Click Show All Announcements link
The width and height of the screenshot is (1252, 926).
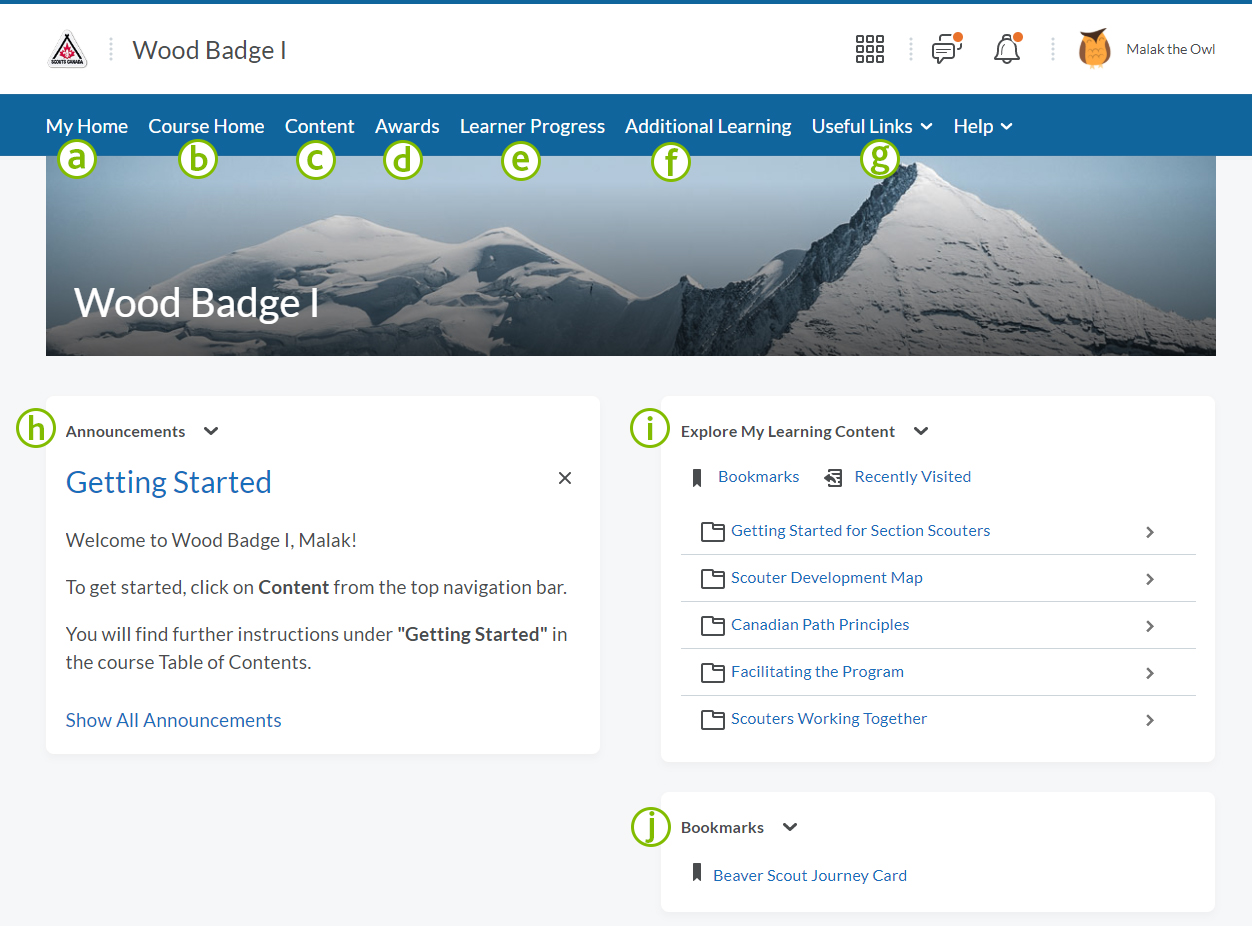tap(173, 720)
